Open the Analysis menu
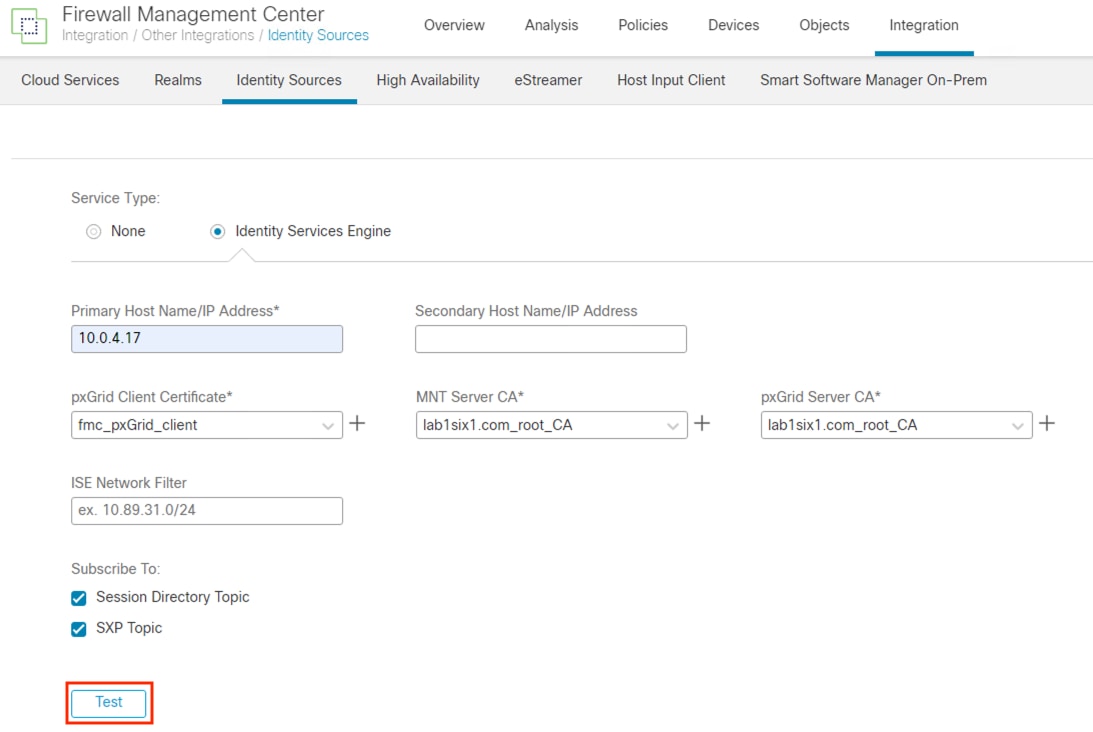Image resolution: width=1093 pixels, height=732 pixels. click(551, 25)
